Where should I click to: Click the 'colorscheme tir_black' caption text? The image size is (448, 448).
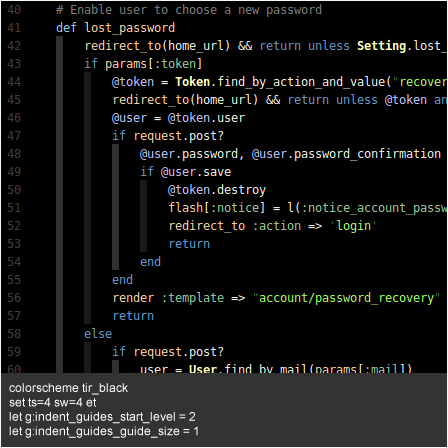(68, 388)
